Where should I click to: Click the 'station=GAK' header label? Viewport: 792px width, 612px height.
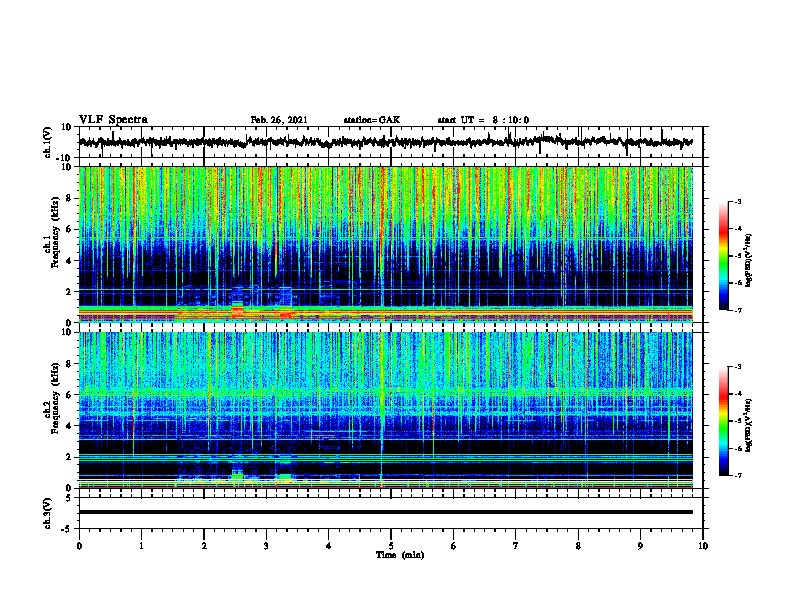372,120
